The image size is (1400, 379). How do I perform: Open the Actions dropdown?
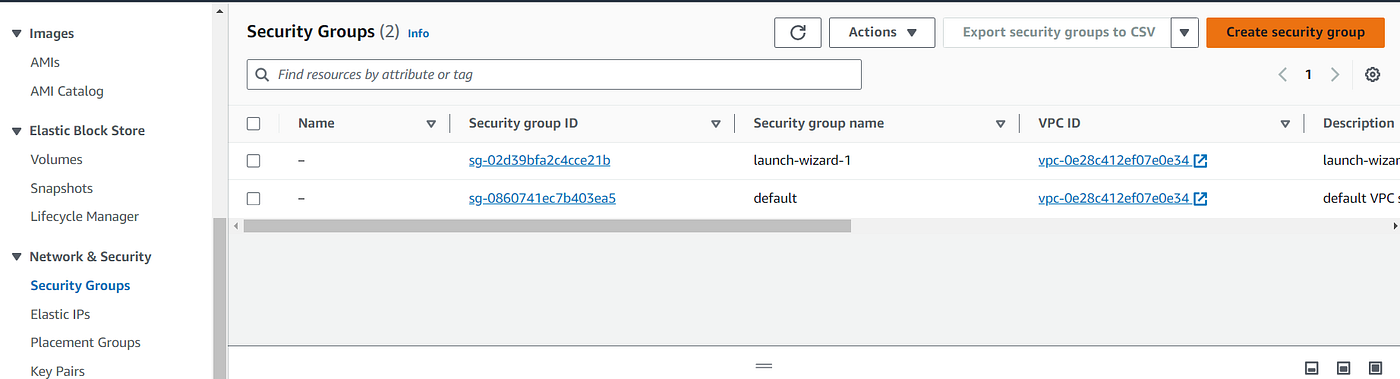click(882, 32)
